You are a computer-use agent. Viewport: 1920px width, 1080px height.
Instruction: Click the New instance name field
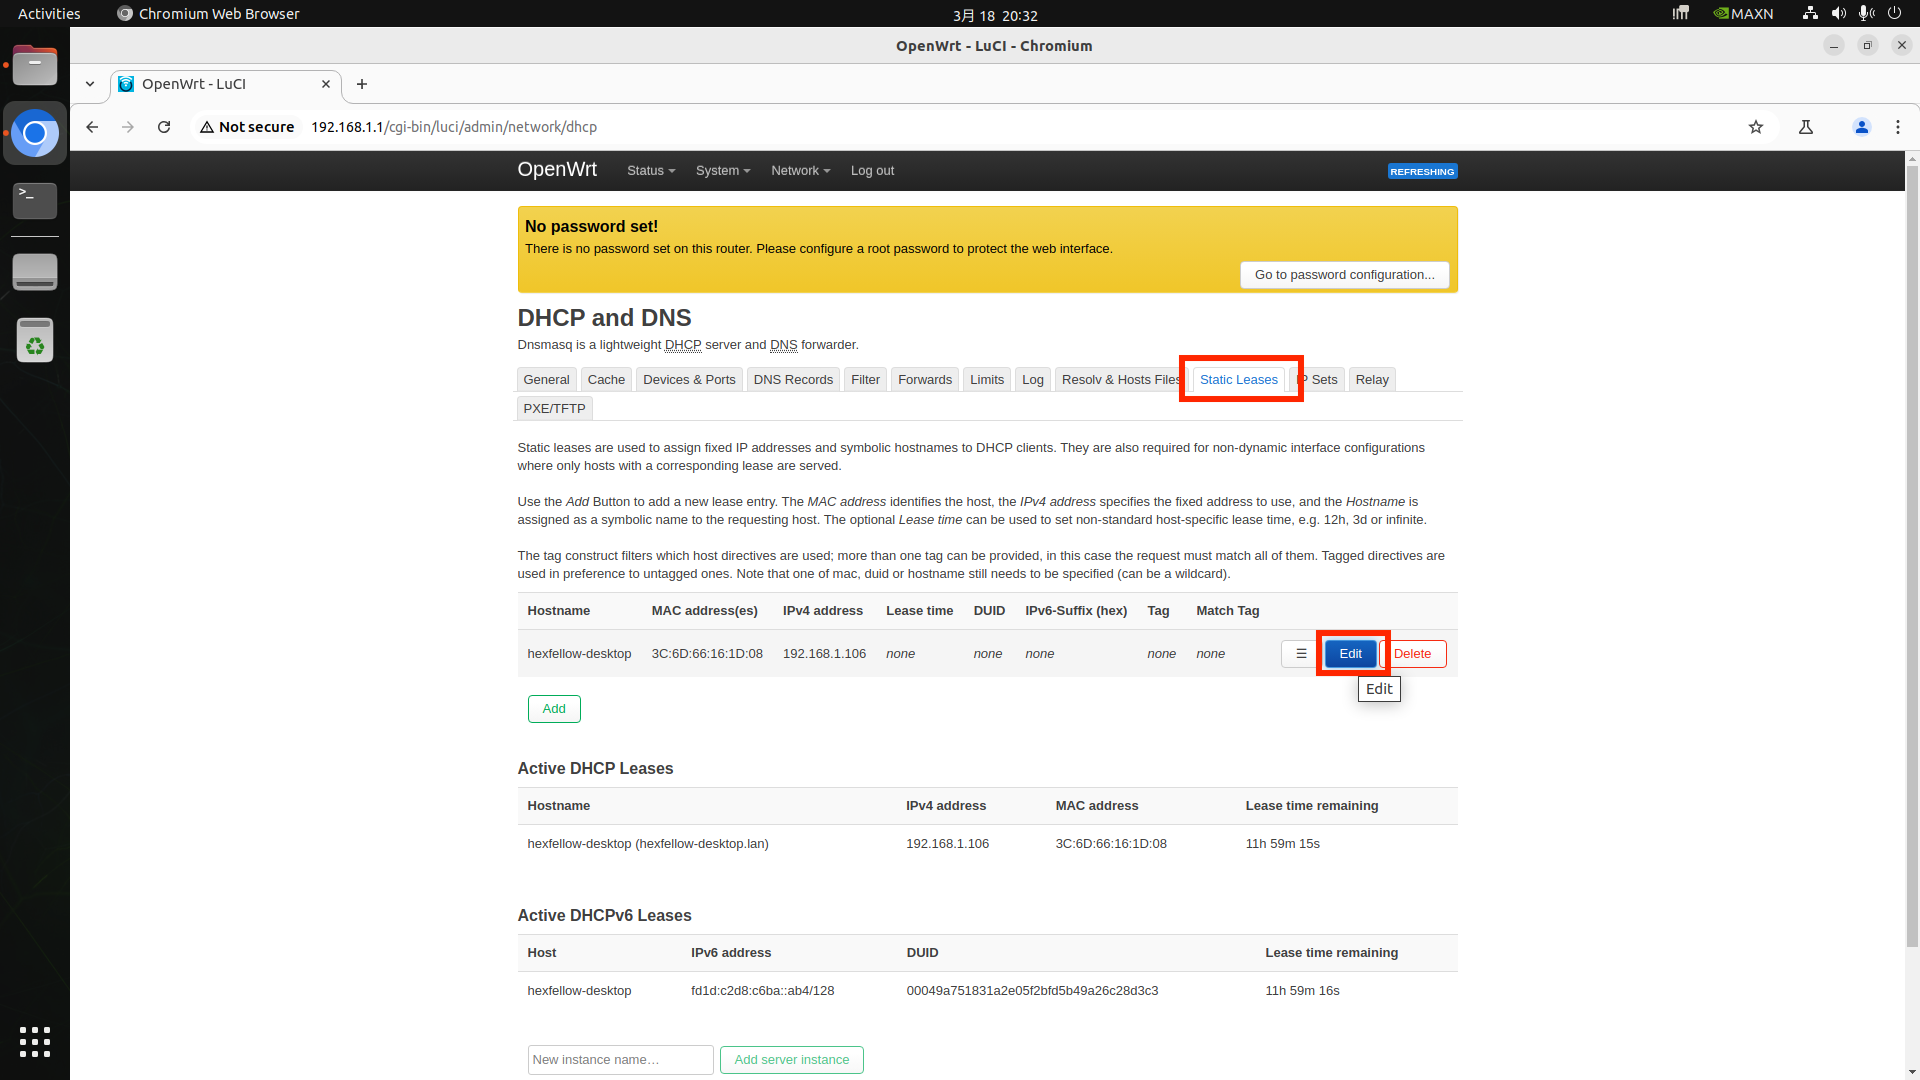(x=620, y=1060)
